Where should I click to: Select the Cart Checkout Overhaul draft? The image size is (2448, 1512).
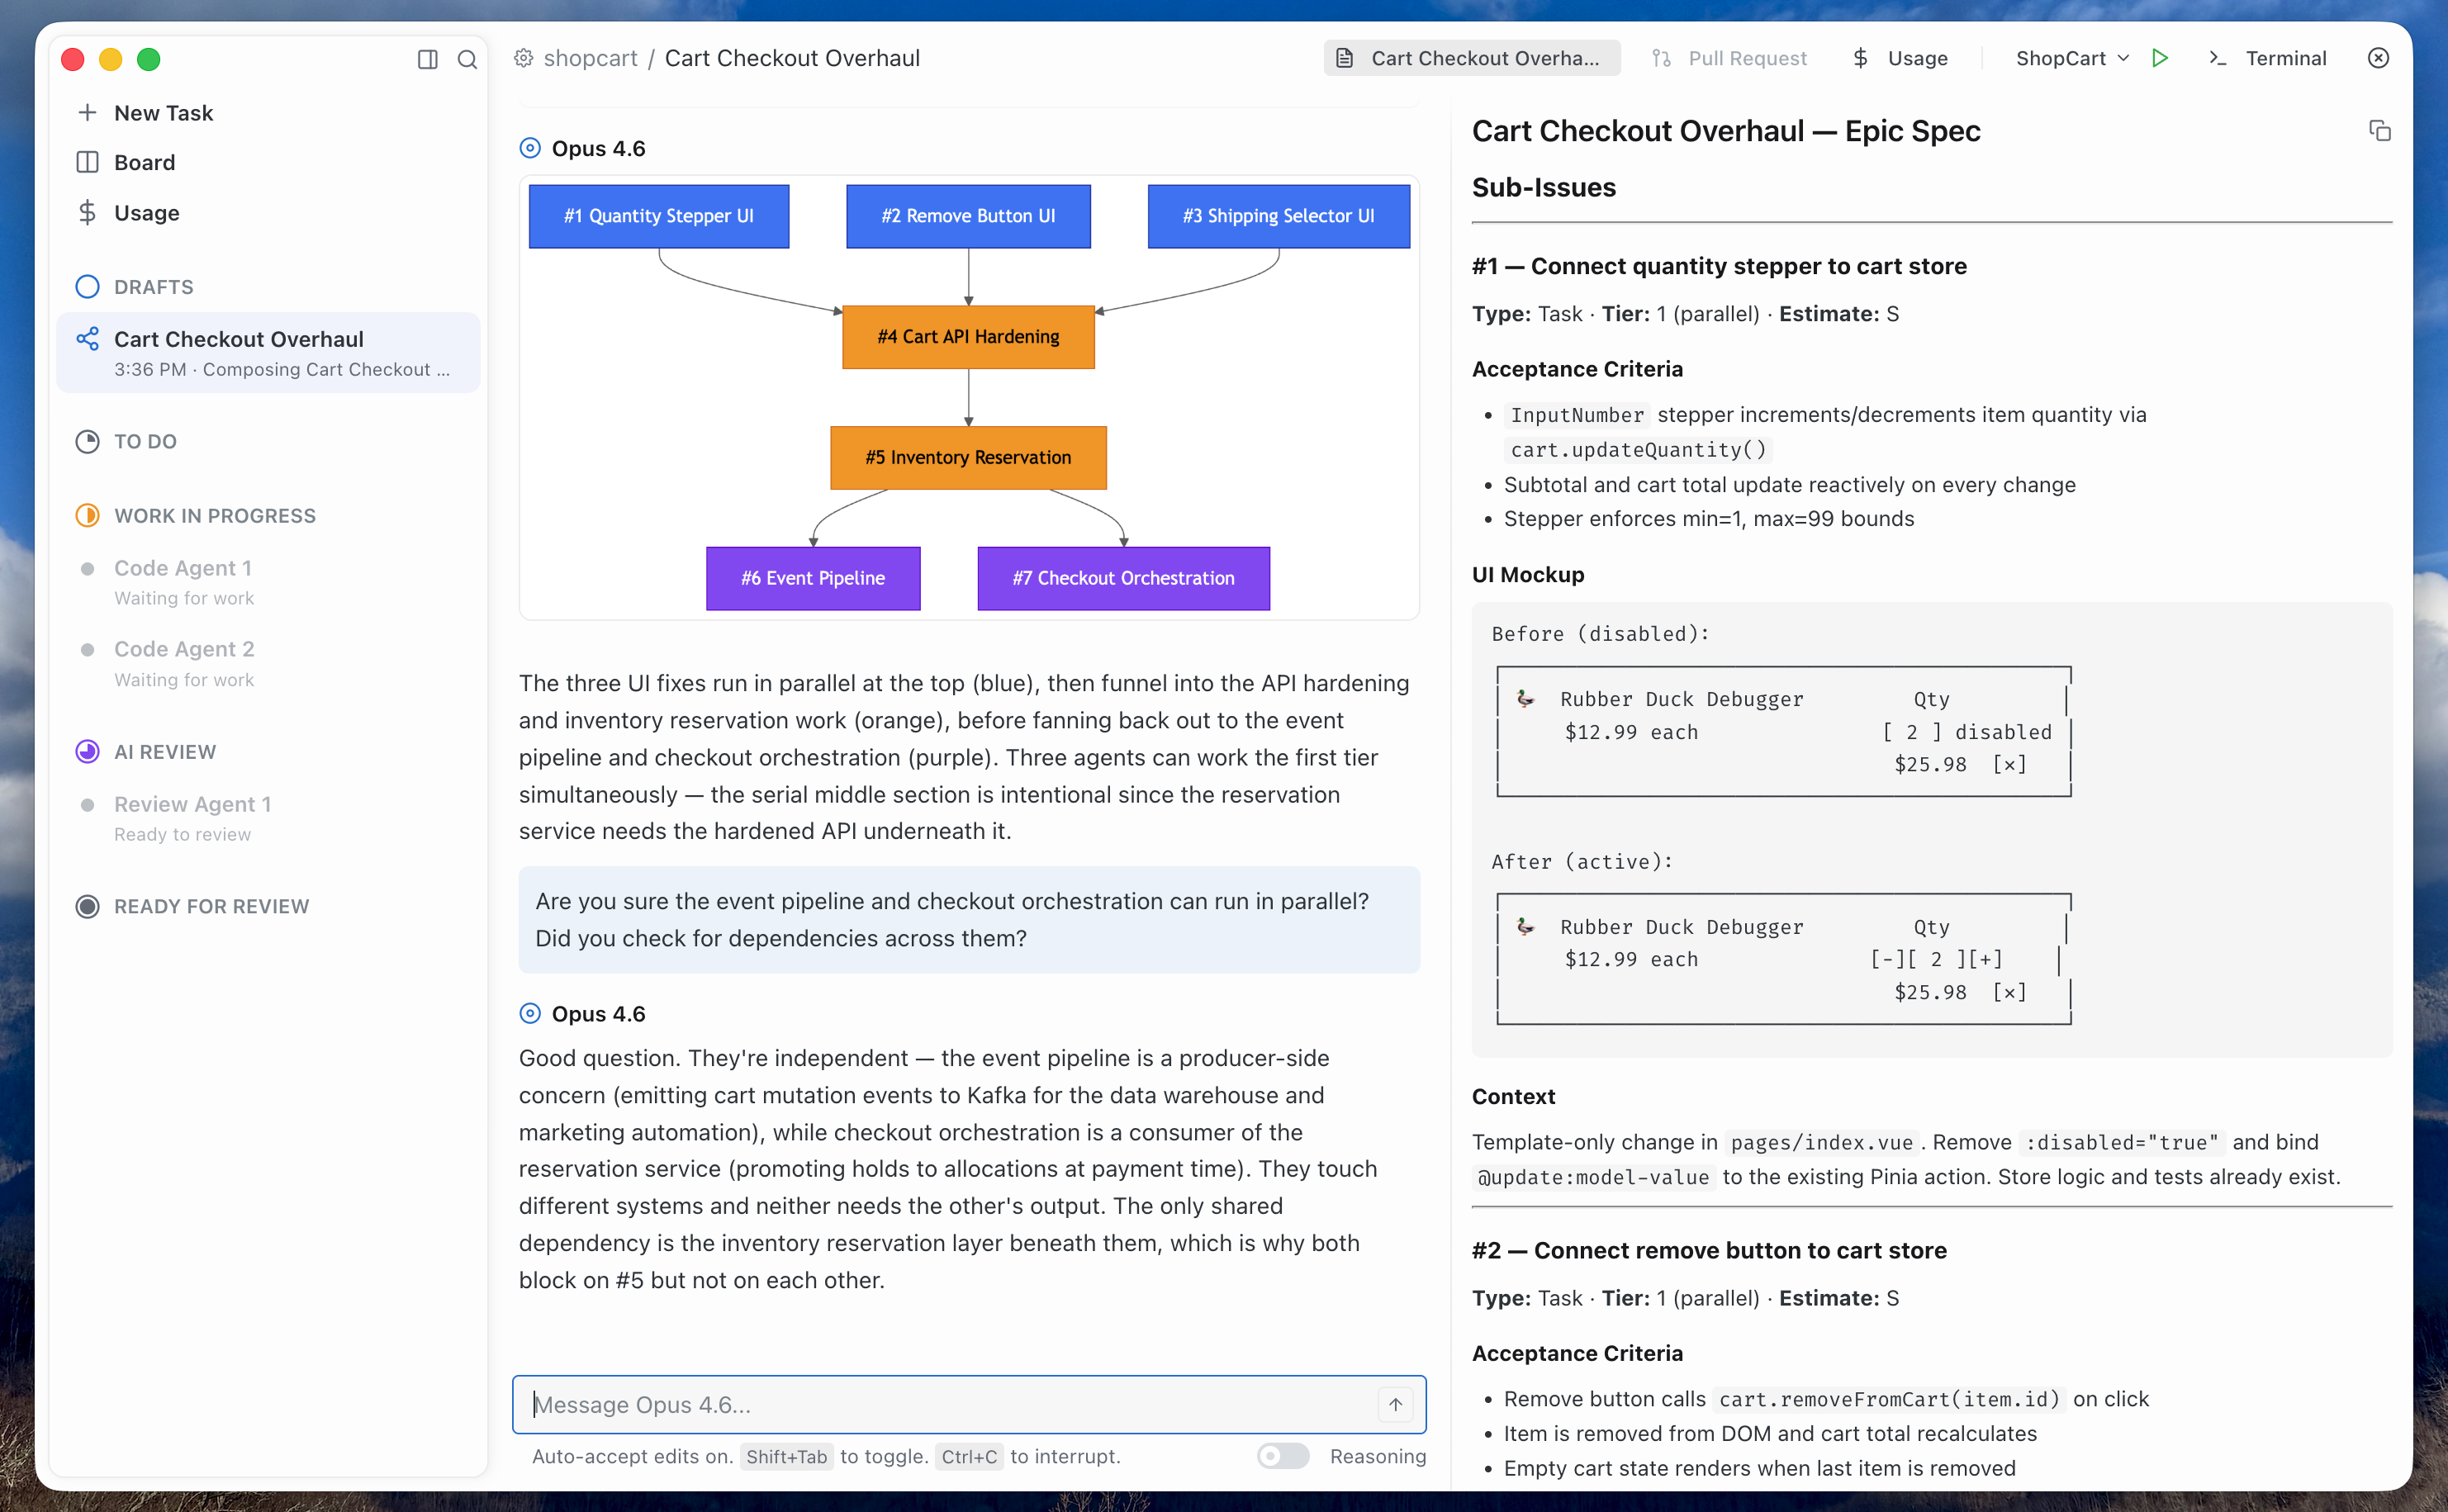point(268,352)
